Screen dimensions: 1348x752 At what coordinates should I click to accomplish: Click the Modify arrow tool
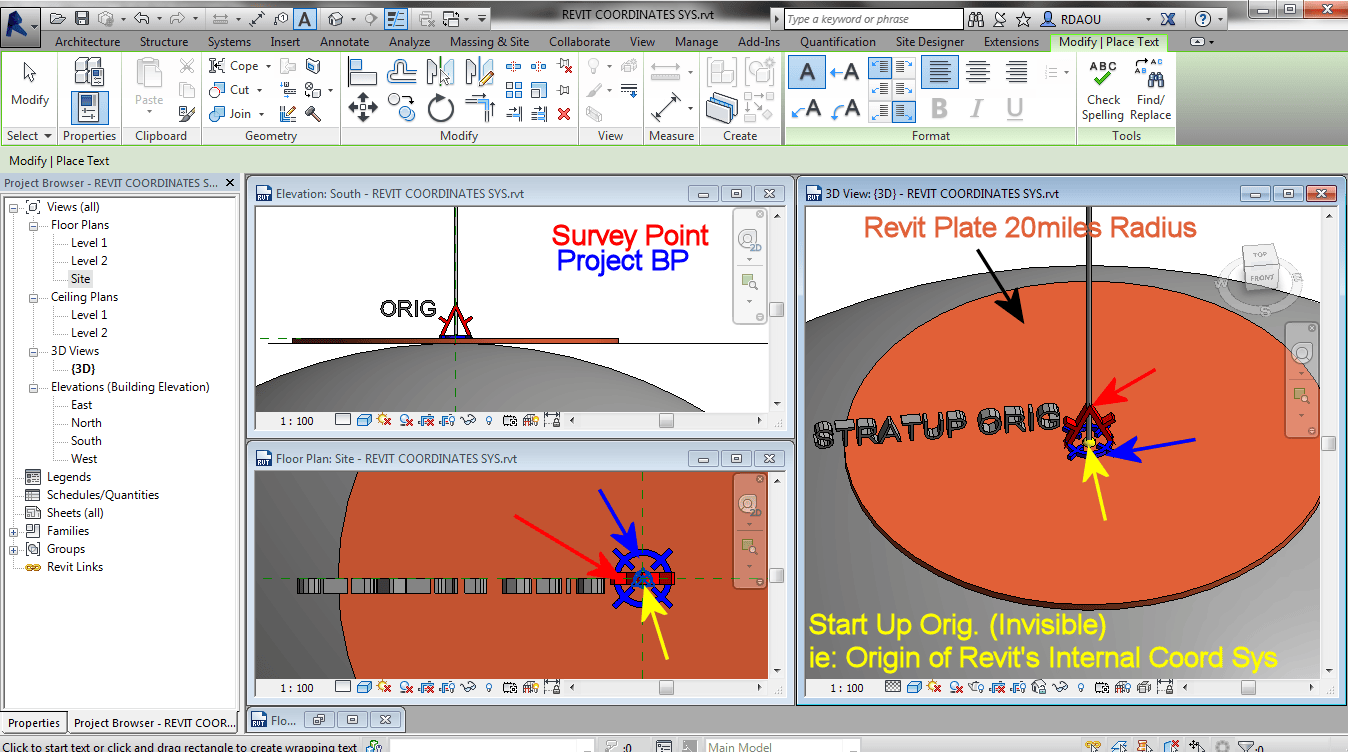coord(29,83)
